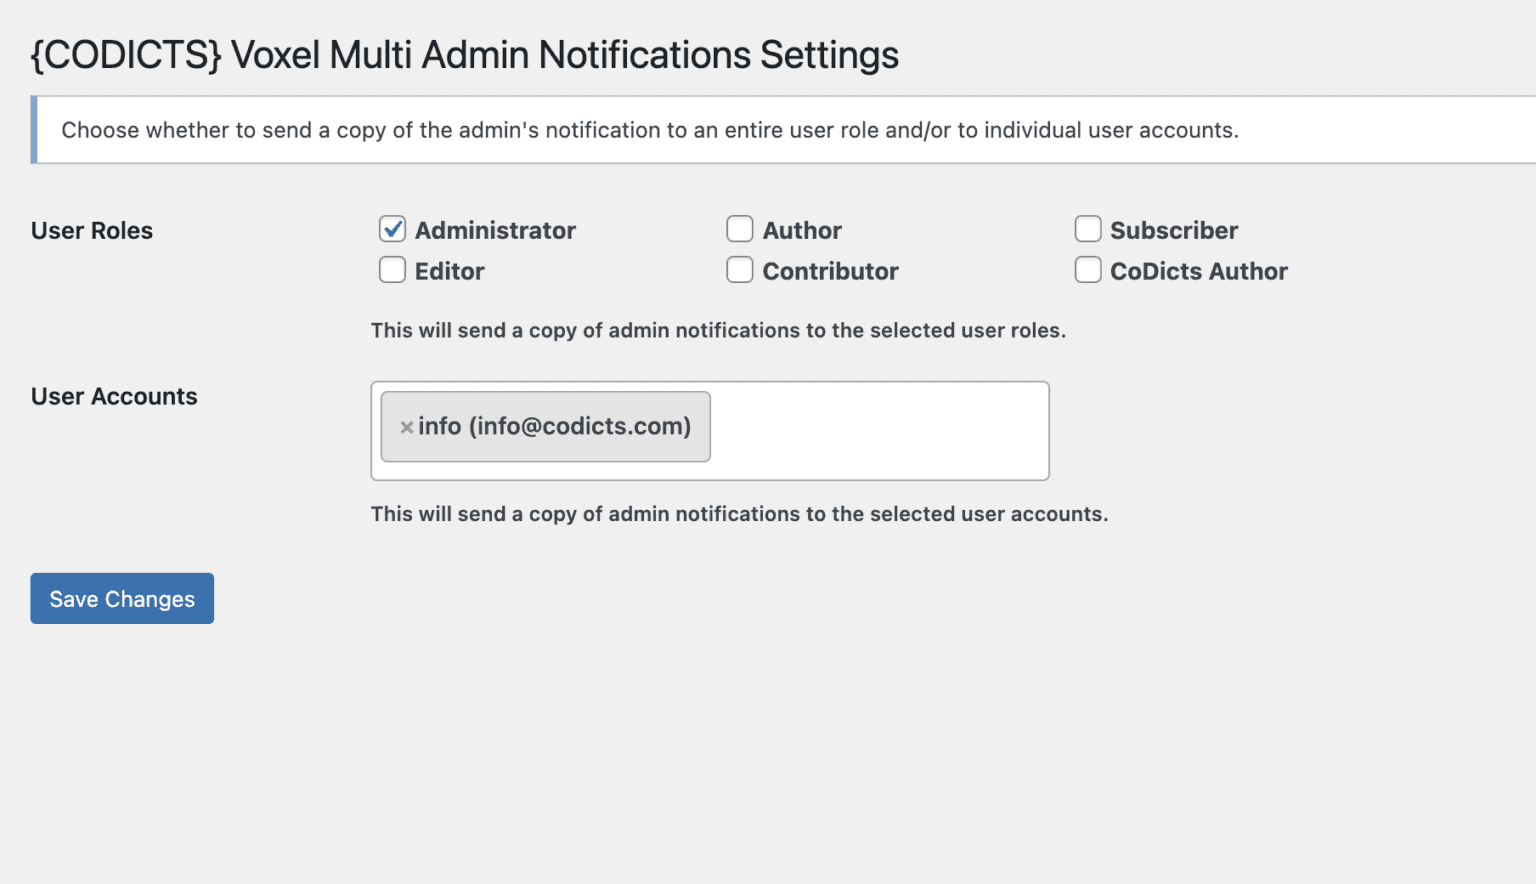The image size is (1536, 884).
Task: Click the 'User Roles' row heading
Action: pos(92,231)
